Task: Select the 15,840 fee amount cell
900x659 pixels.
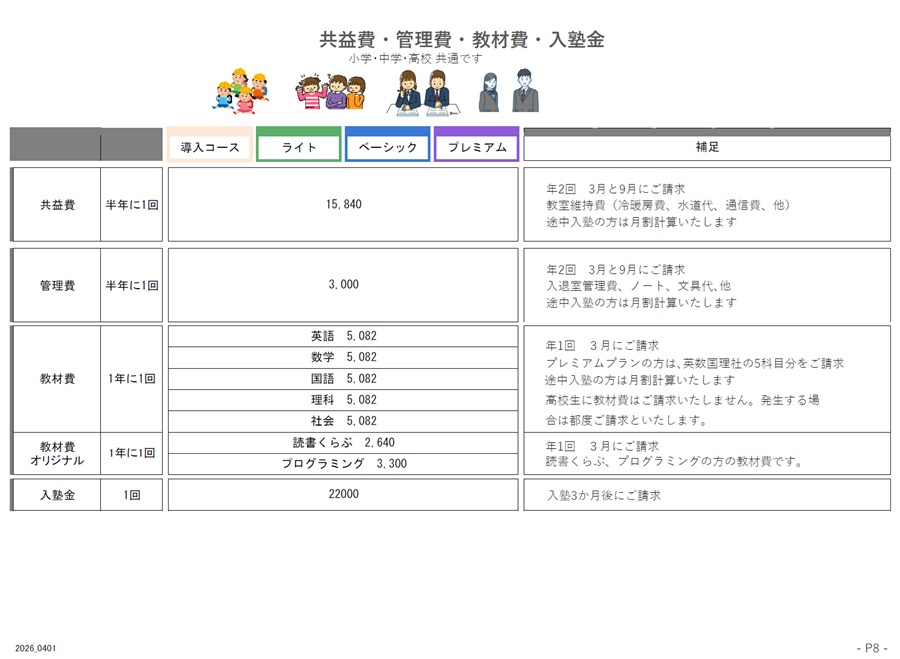Action: coord(343,204)
